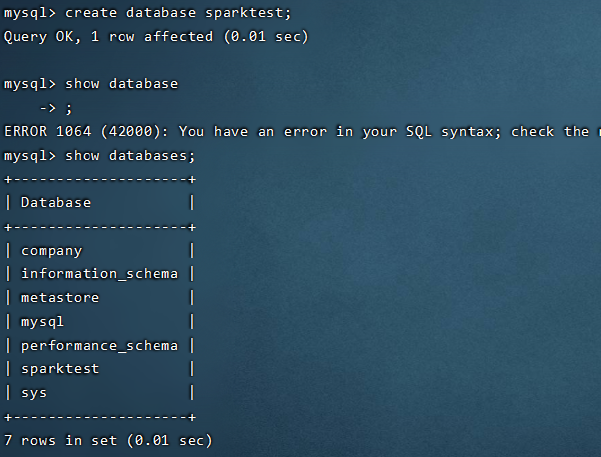Image resolution: width=601 pixels, height=457 pixels.
Task: Click the 'mysql' database row in table
Action: [x=43, y=322]
